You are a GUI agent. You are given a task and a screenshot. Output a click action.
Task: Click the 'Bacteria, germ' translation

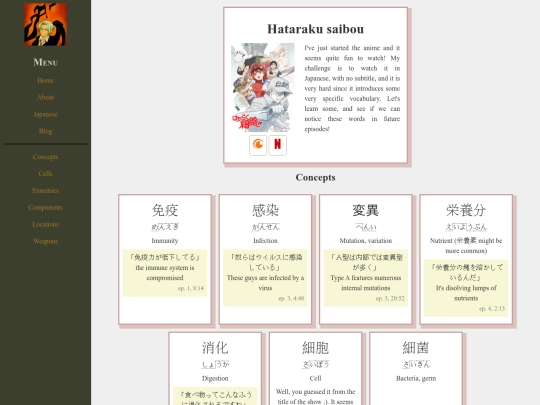pos(416,378)
